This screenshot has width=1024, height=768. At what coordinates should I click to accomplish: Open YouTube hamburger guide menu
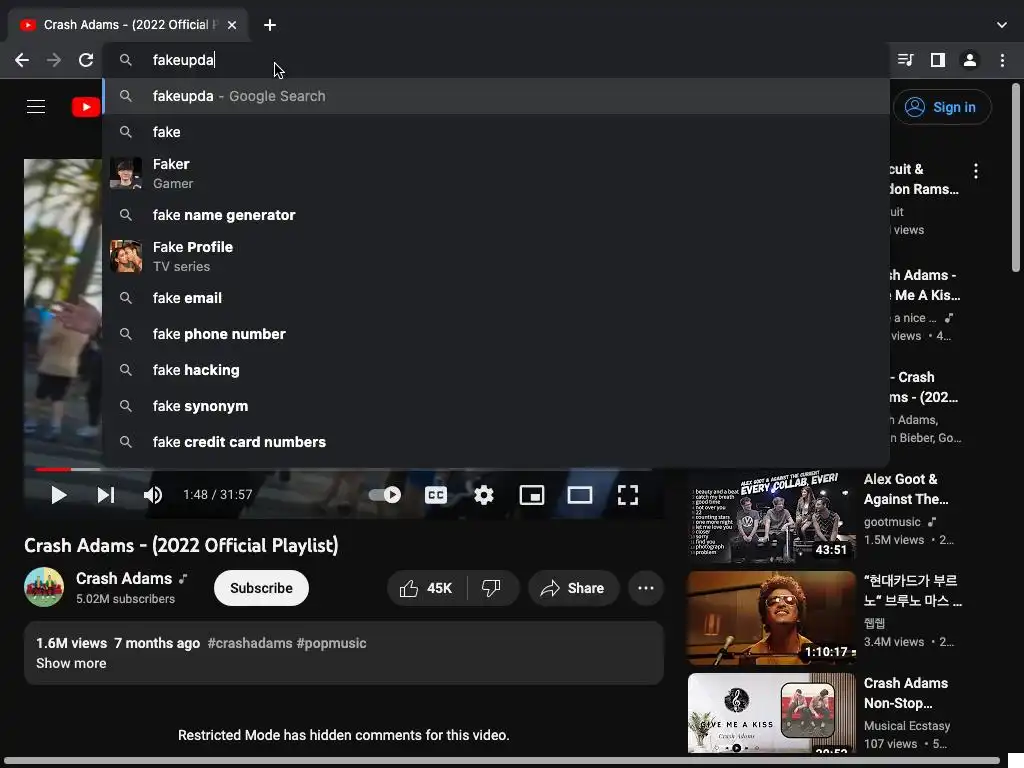click(36, 106)
